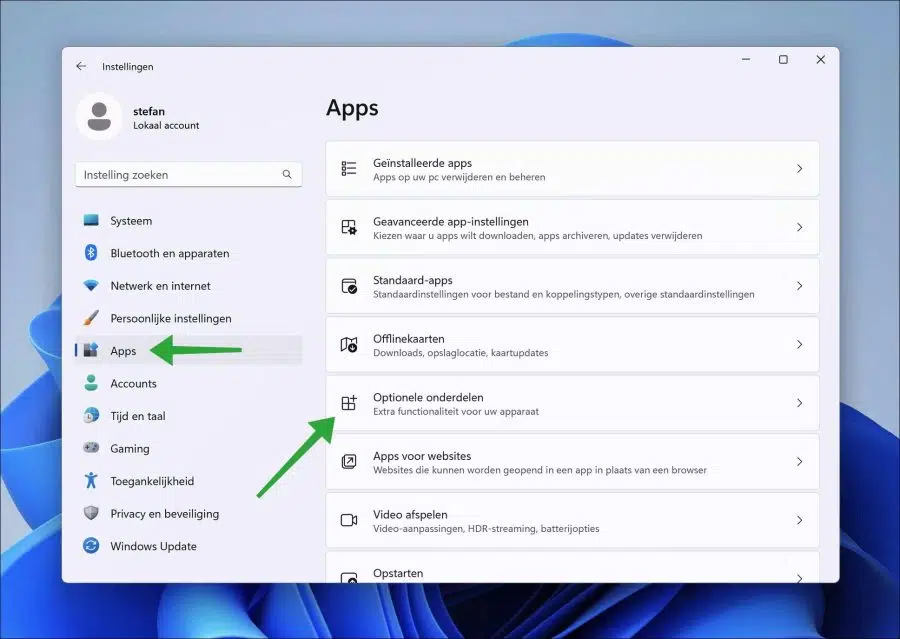900x639 pixels.
Task: Click the Apps sidebar icon
Action: (x=91, y=350)
